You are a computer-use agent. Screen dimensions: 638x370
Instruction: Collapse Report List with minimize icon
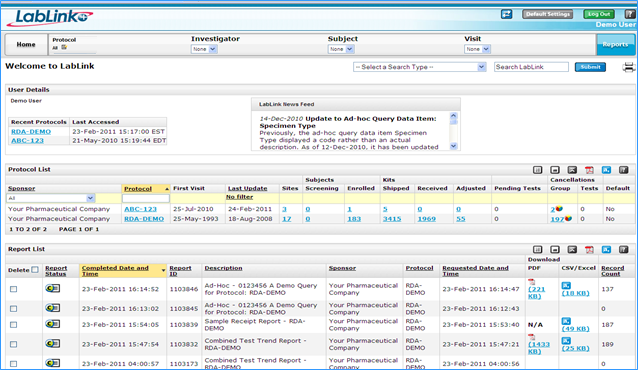pyautogui.click(x=555, y=249)
